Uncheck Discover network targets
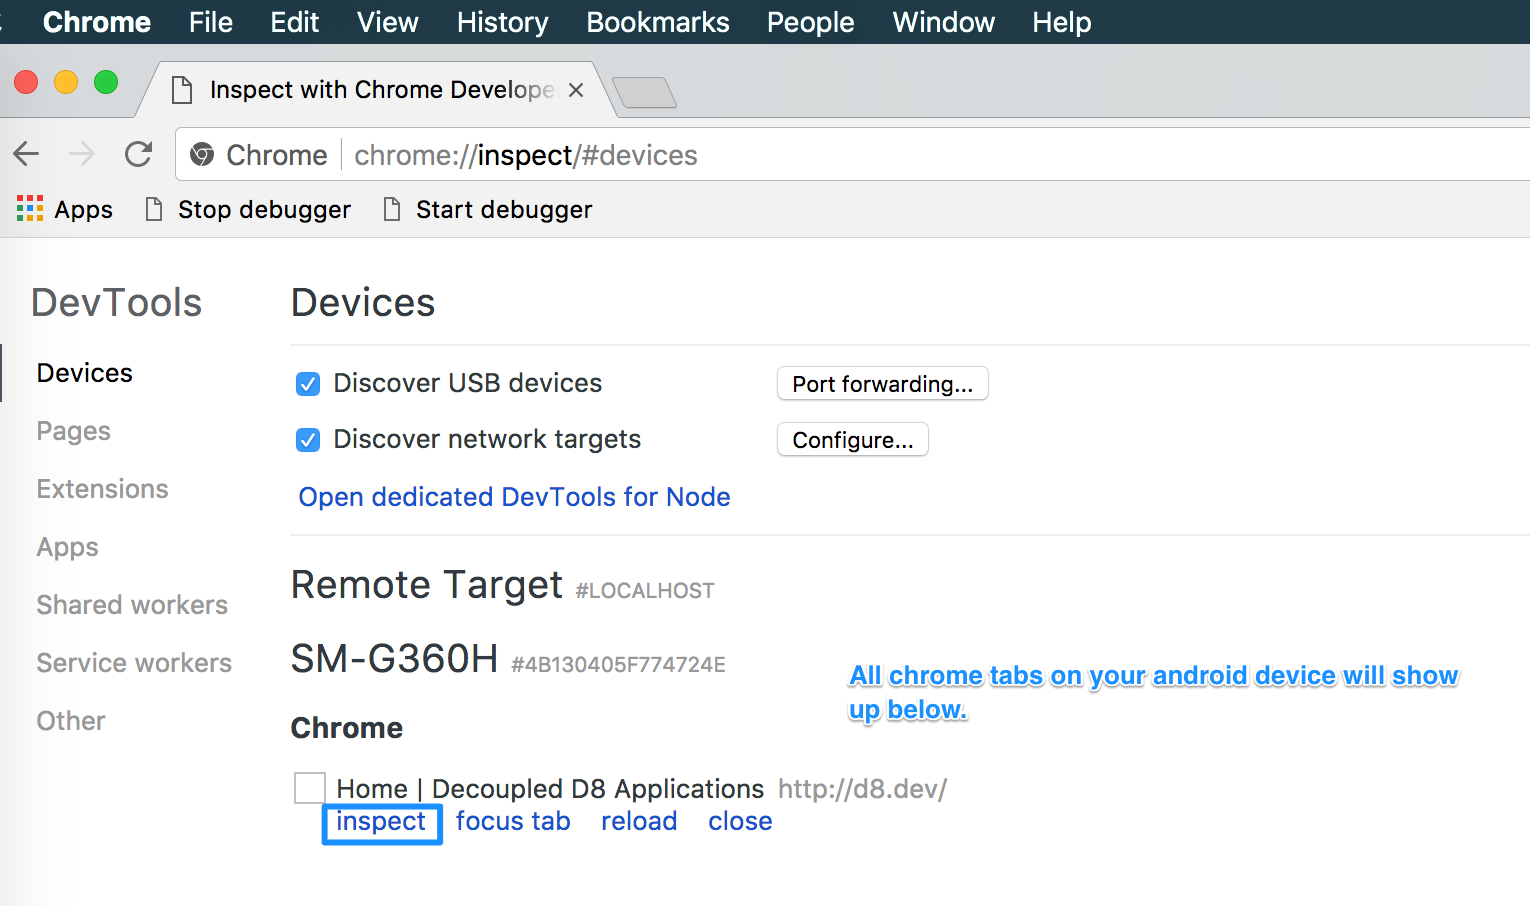 (308, 440)
